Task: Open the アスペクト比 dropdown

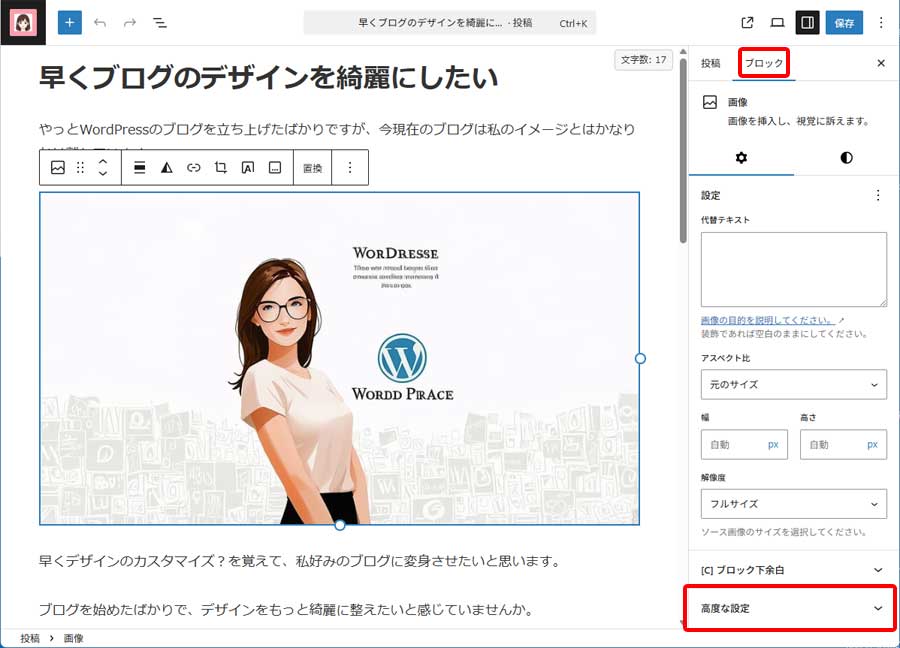Action: [793, 384]
